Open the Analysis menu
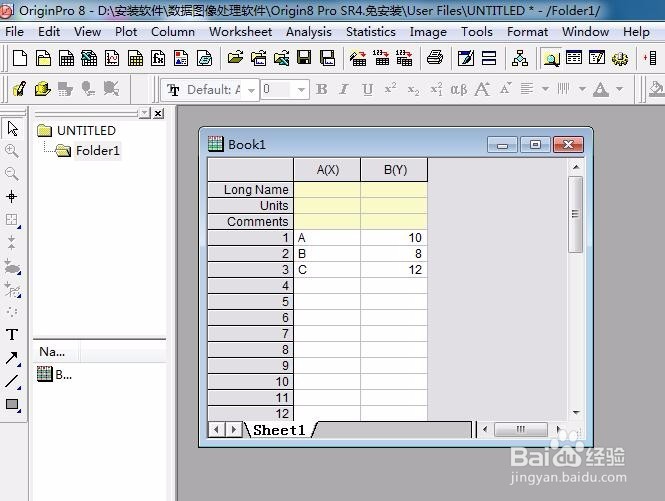The height and width of the screenshot is (501, 665). [x=309, y=32]
